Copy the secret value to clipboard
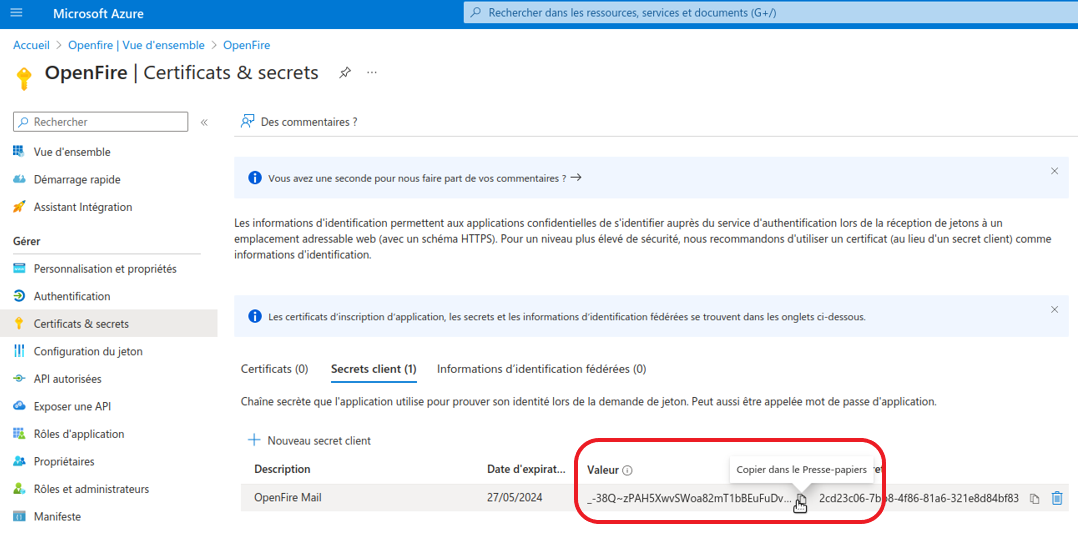 coord(801,499)
